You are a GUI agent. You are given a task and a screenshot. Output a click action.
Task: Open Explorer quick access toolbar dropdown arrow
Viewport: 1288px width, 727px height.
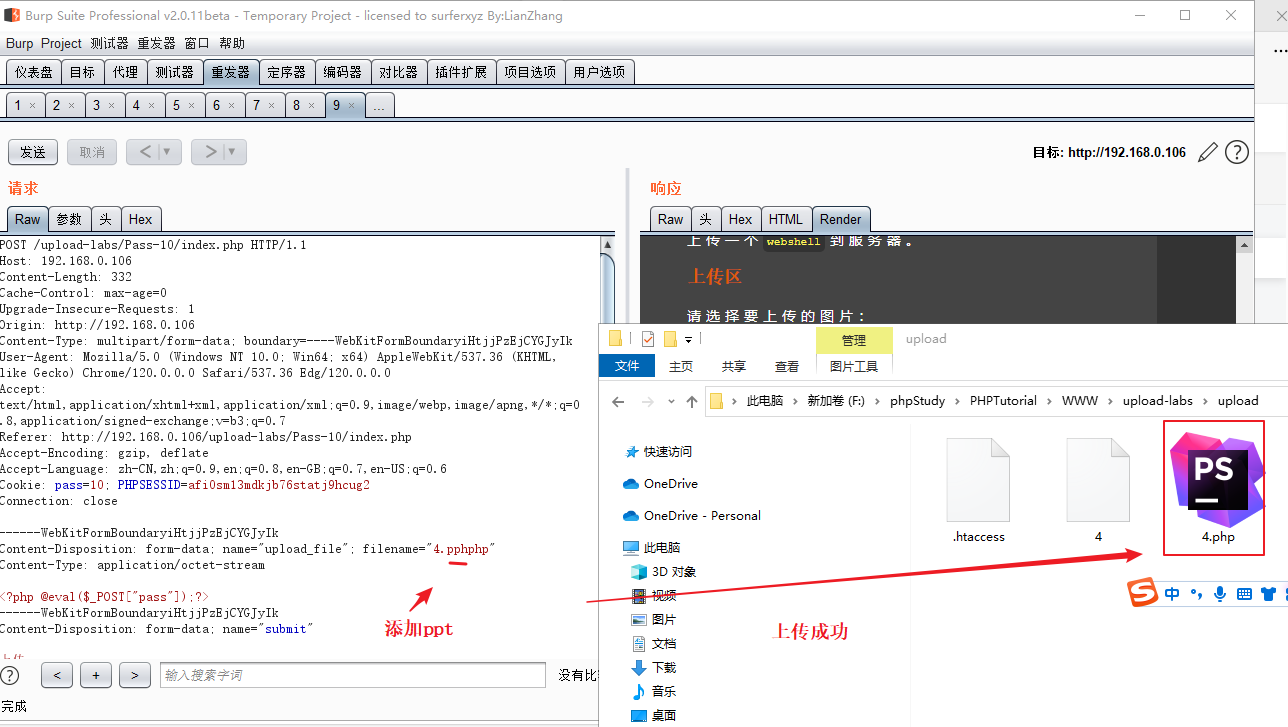(688, 340)
